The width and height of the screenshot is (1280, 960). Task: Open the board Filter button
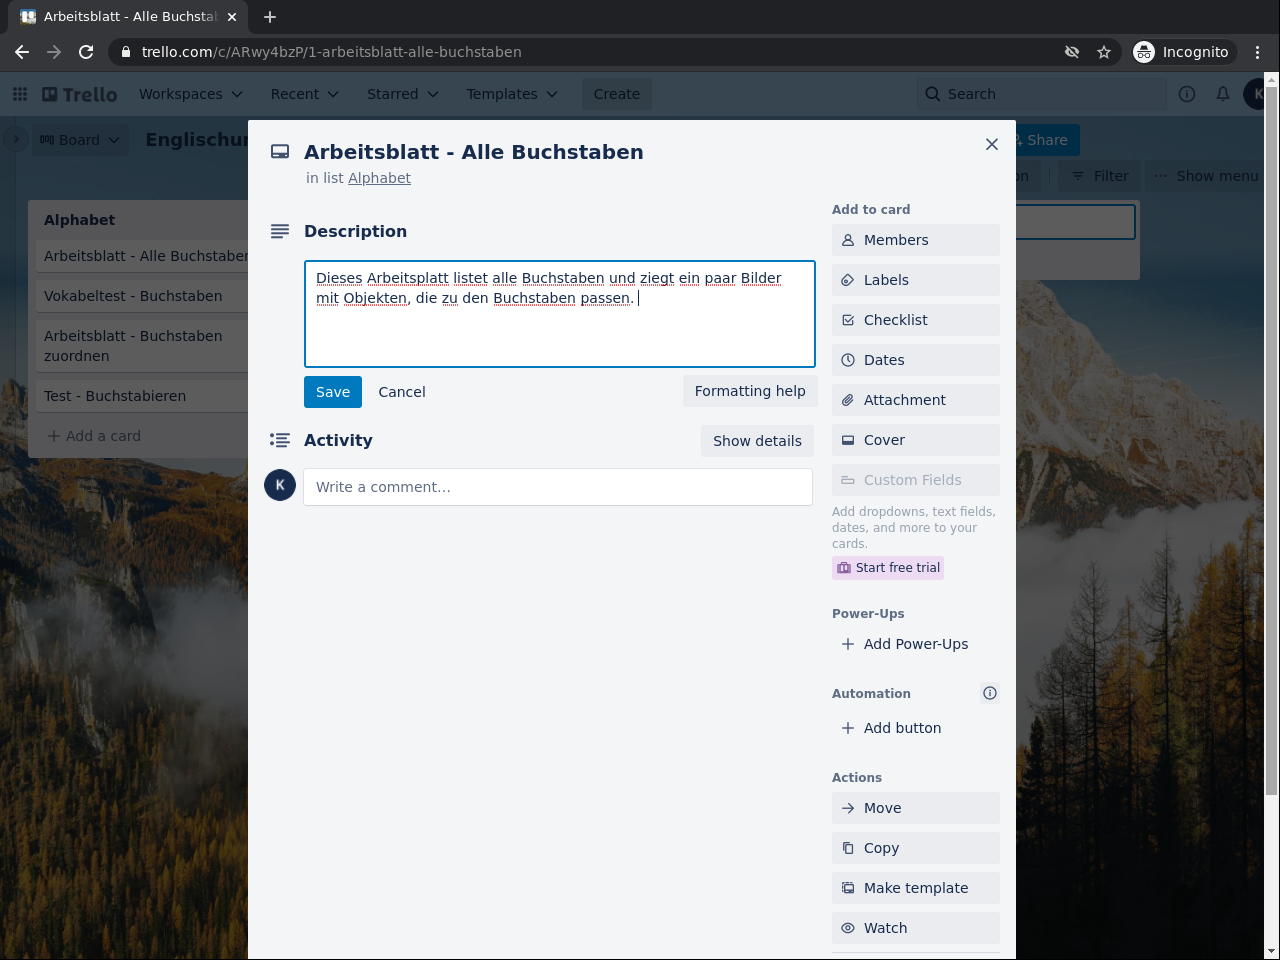point(1099,176)
